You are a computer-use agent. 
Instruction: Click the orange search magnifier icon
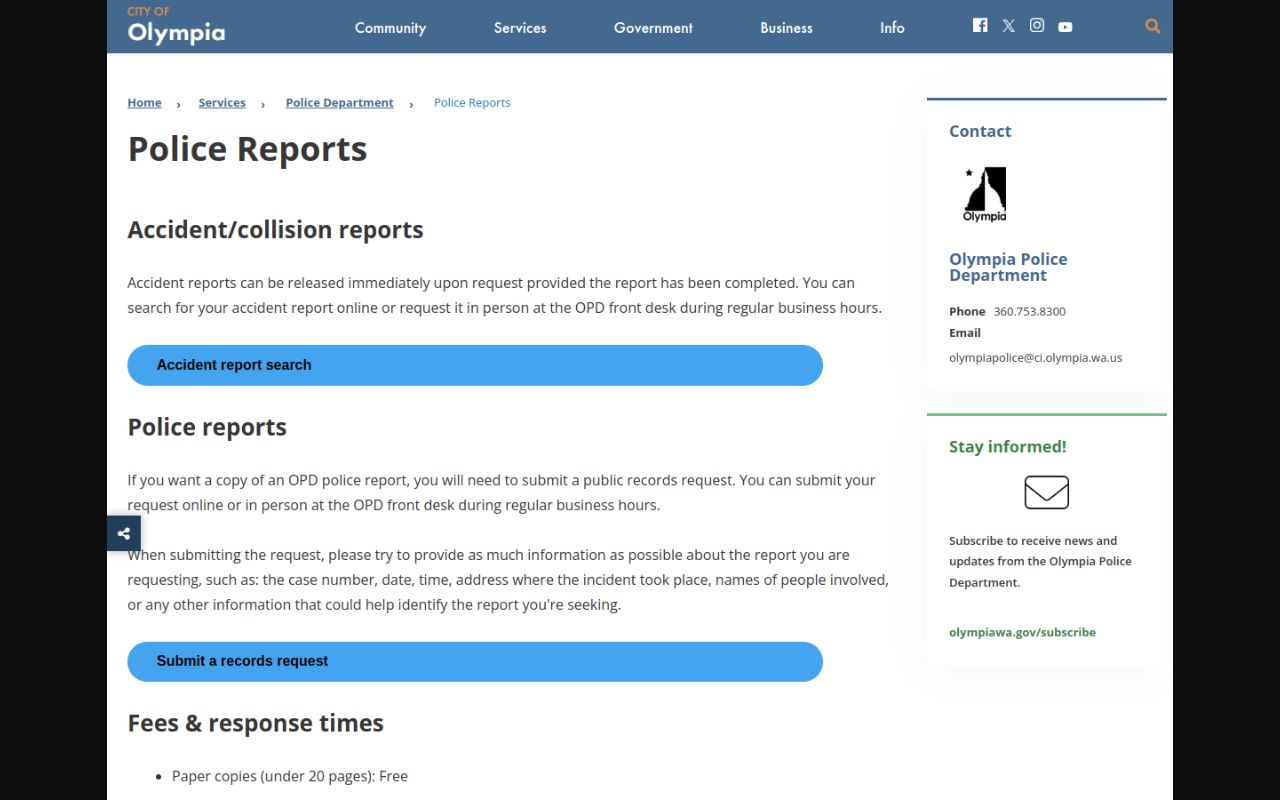click(1153, 27)
